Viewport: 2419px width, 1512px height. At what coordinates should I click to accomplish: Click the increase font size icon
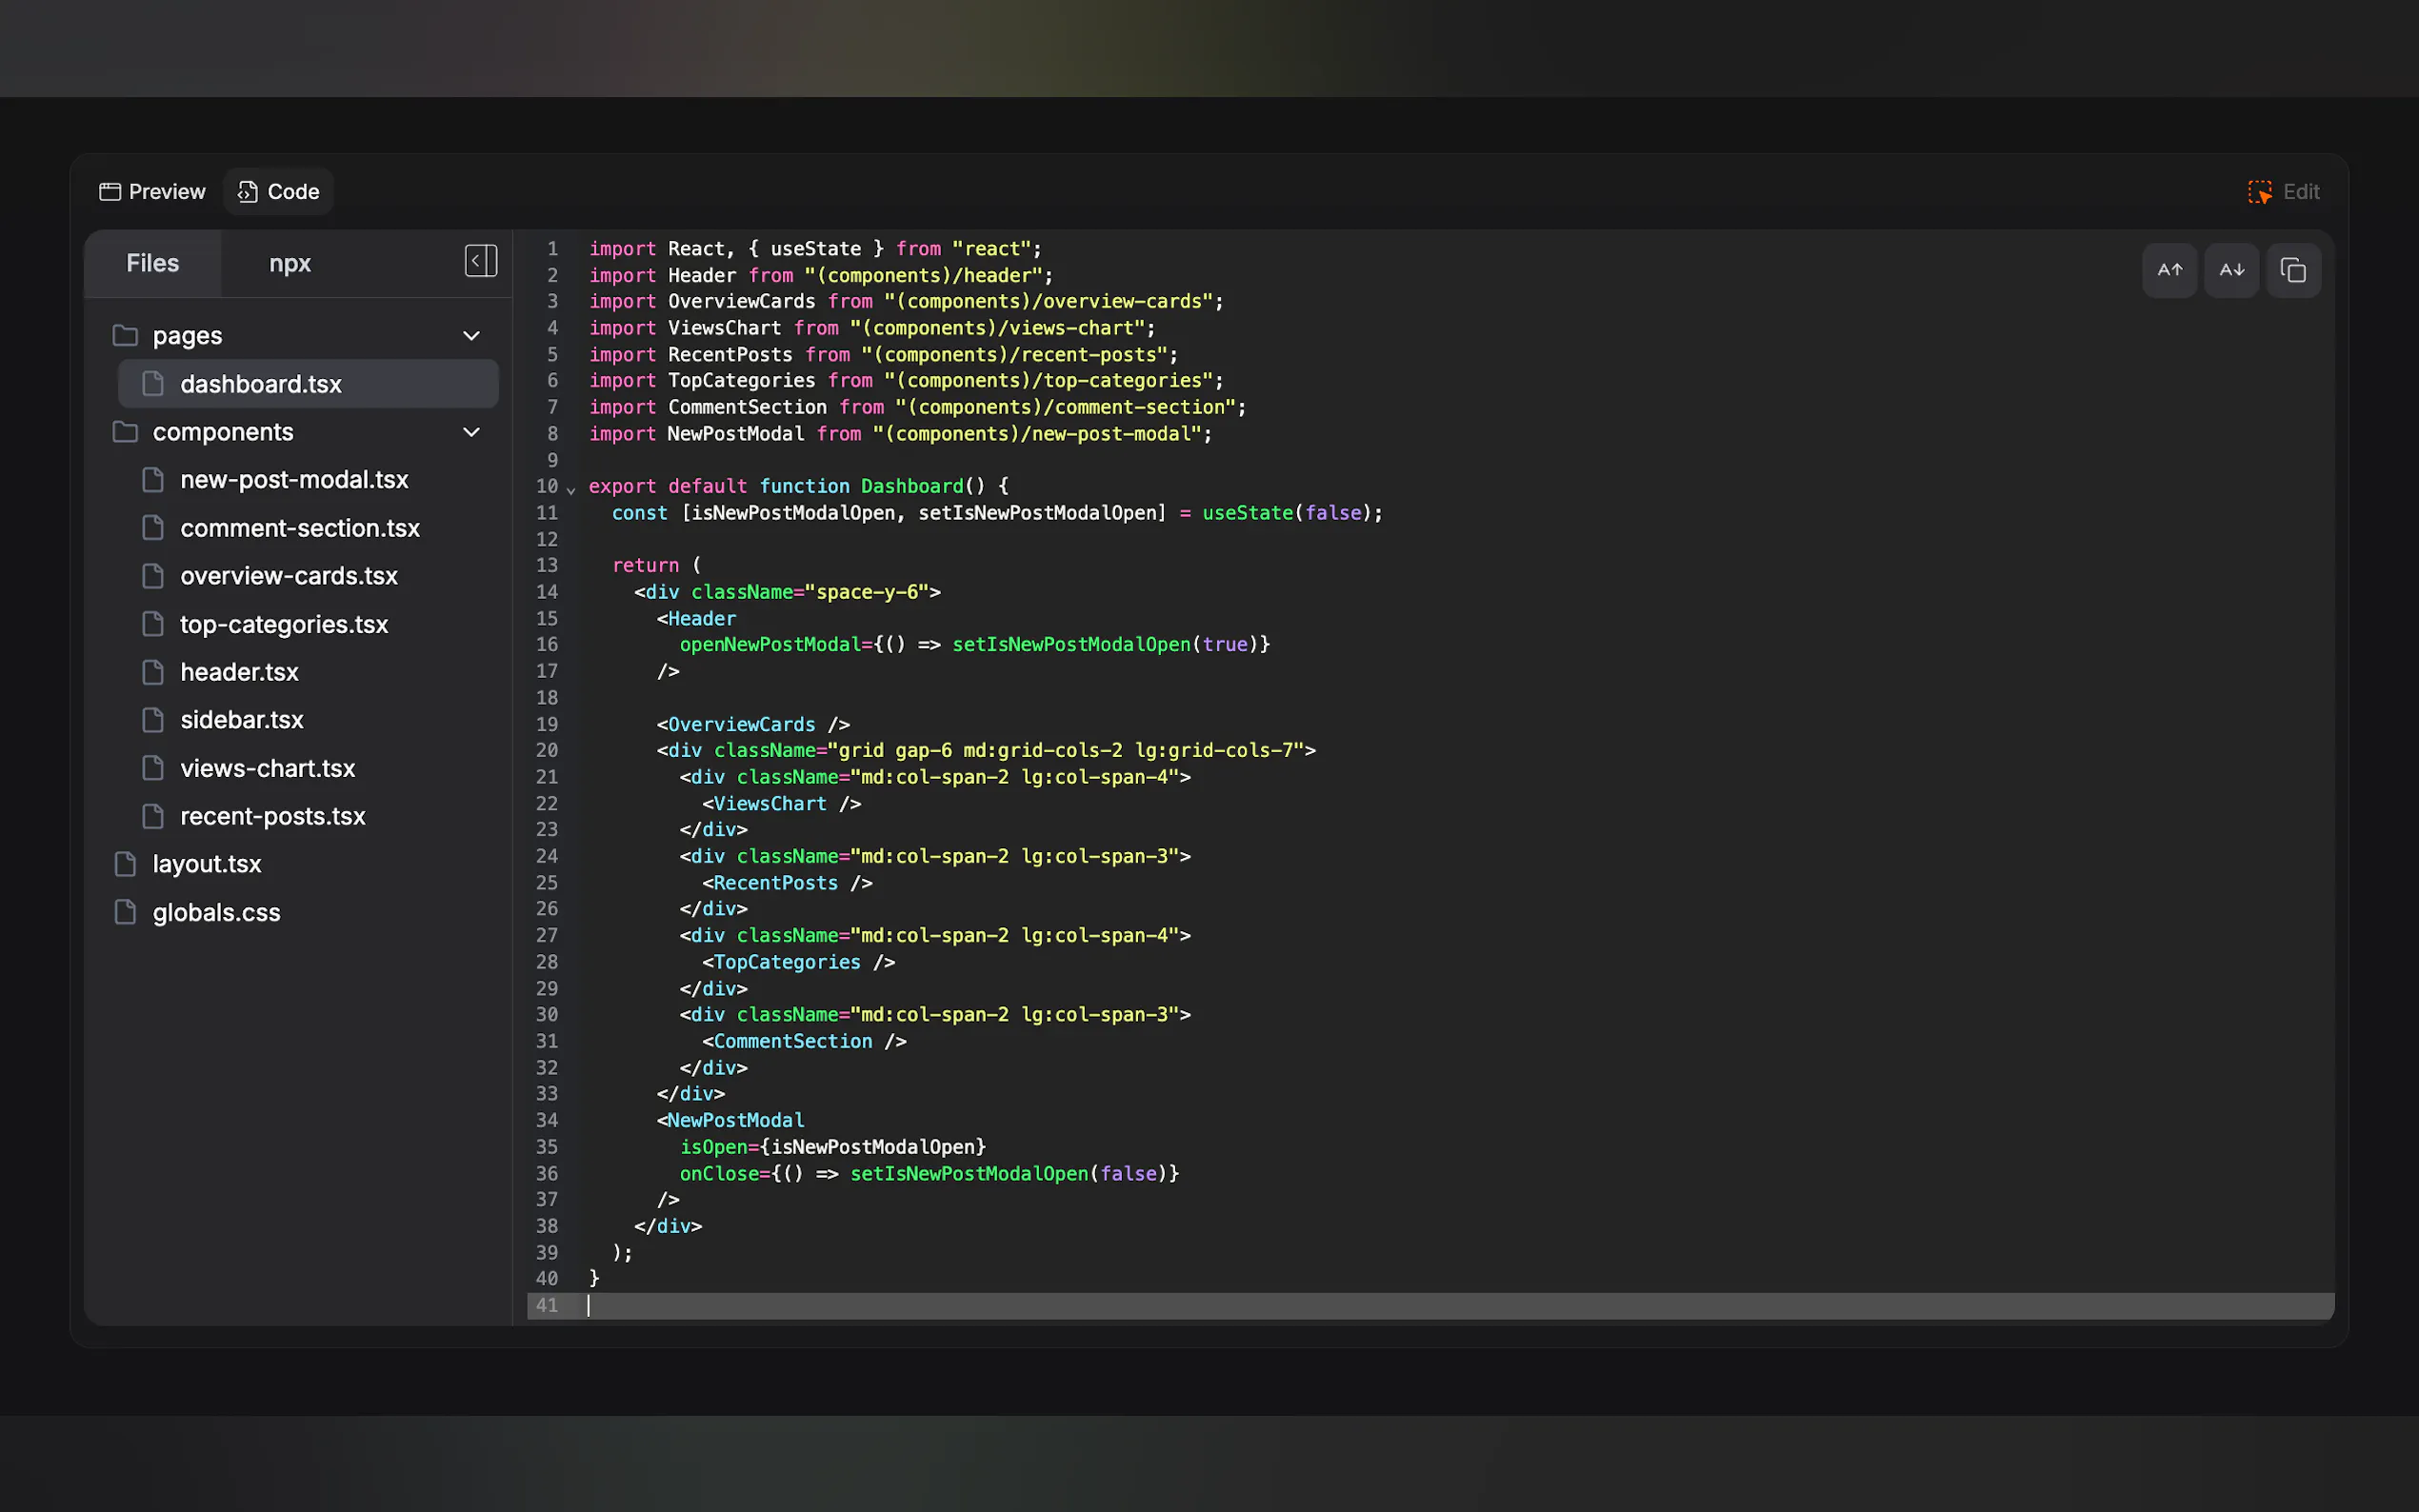[2169, 270]
